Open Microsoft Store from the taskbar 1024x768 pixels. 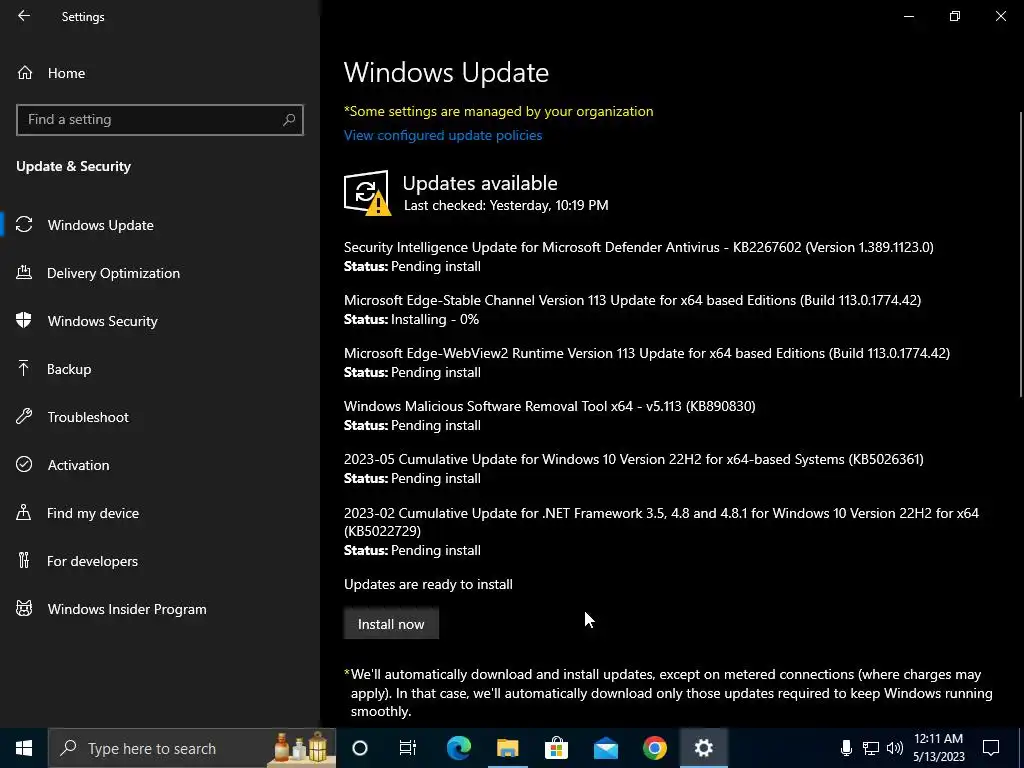(x=556, y=748)
